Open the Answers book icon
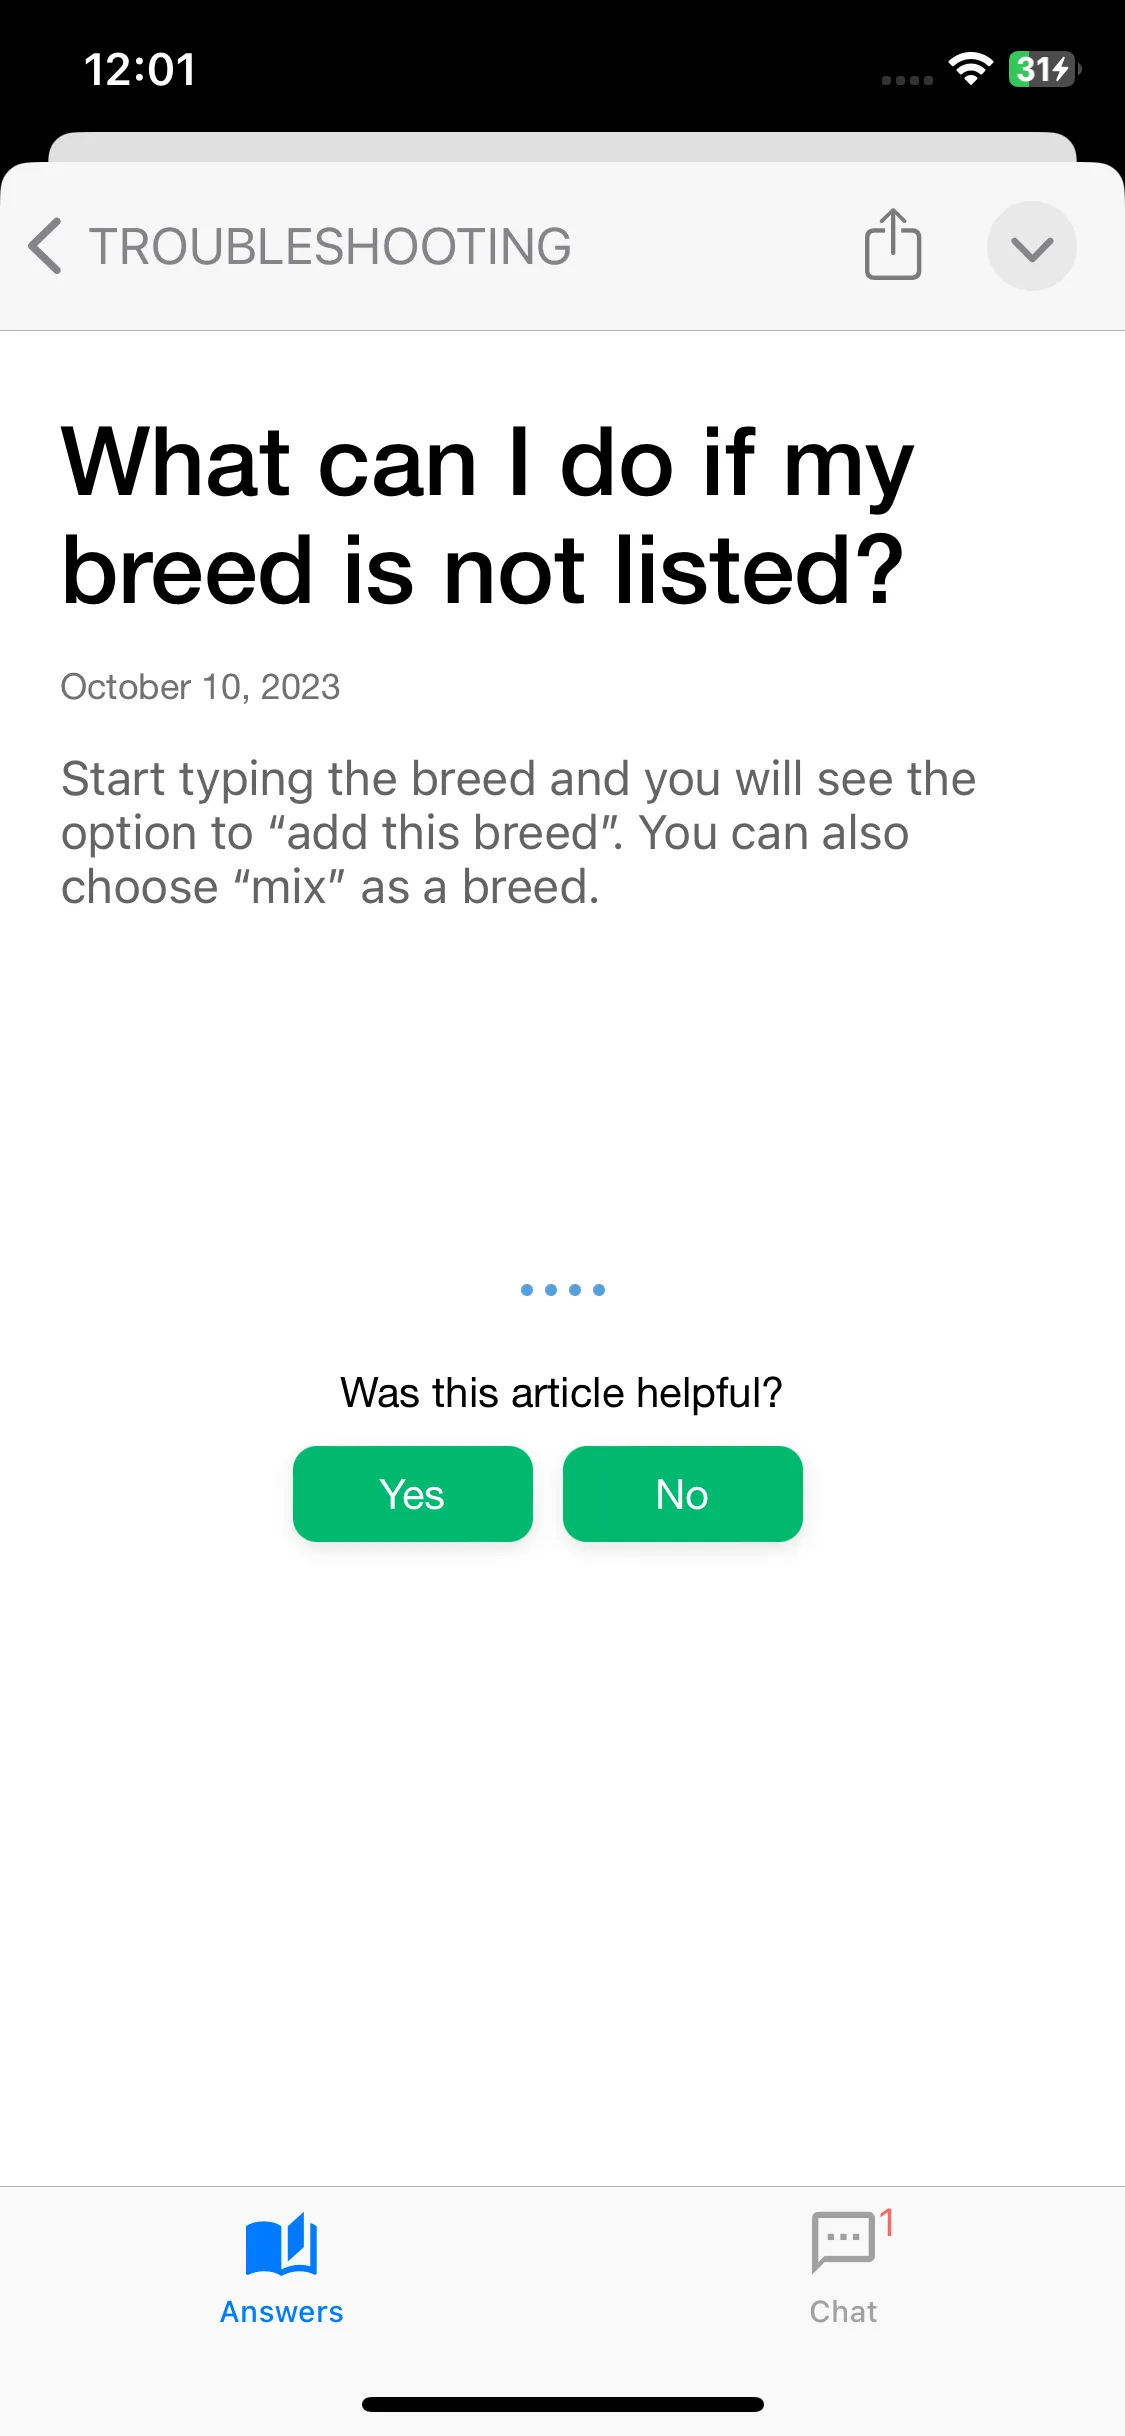This screenshot has width=1125, height=2436. point(282,2245)
